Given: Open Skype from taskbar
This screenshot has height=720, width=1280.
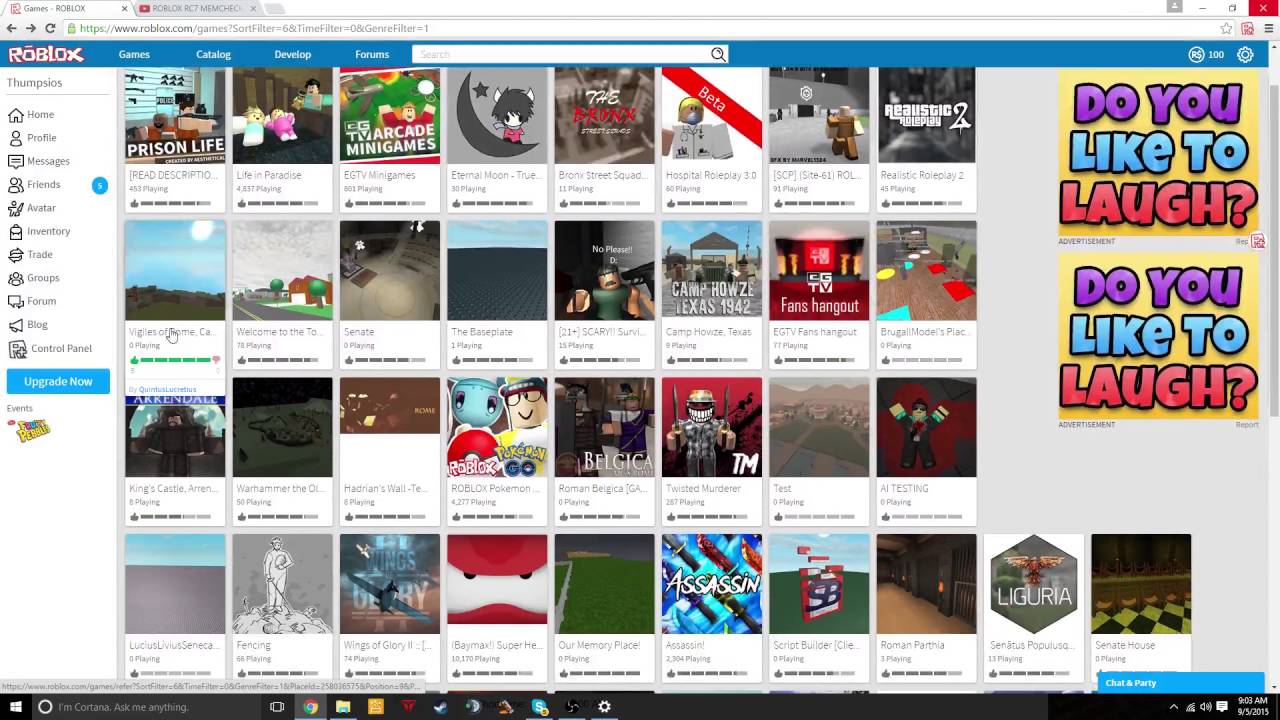Looking at the screenshot, I should [540, 706].
